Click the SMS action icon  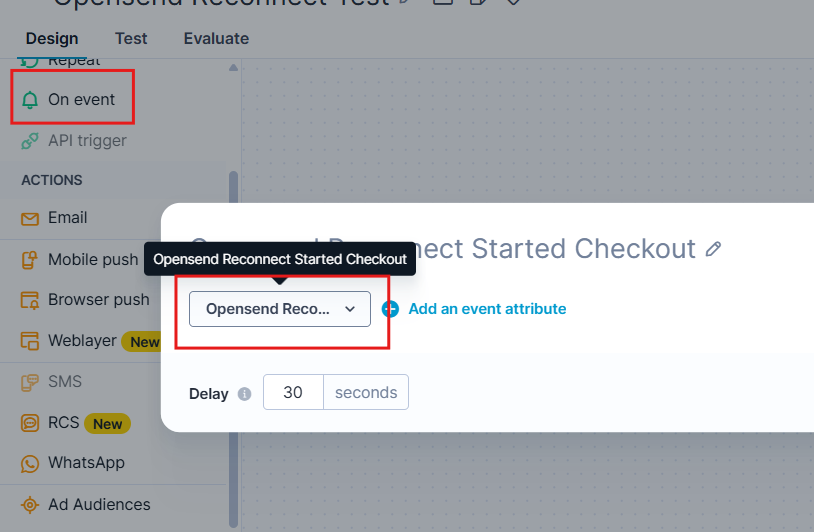coord(30,382)
